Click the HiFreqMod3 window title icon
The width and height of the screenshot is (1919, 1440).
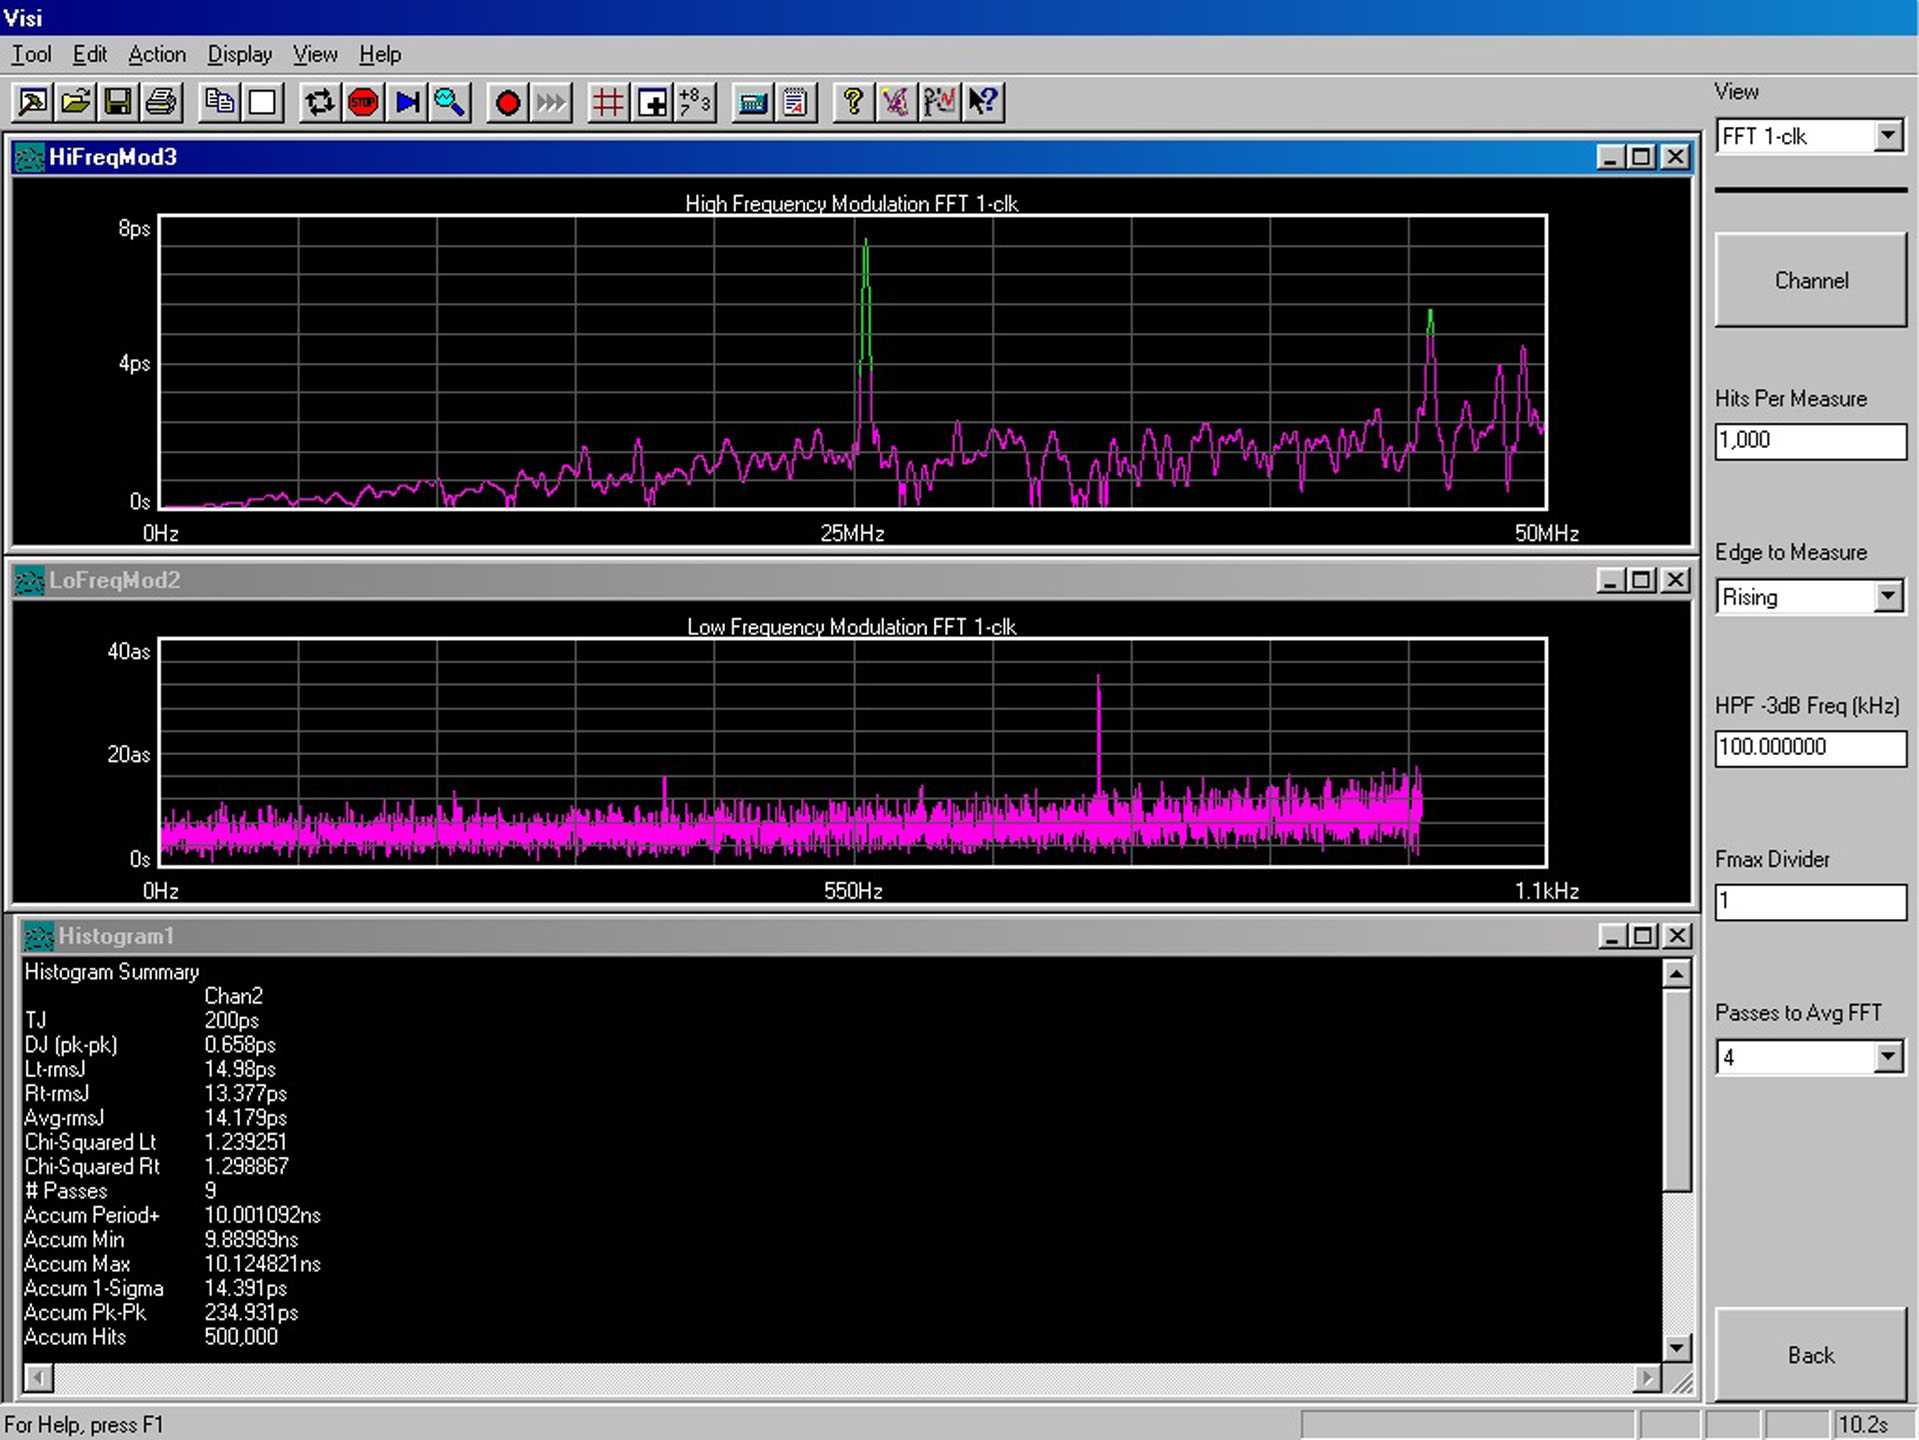(30, 157)
